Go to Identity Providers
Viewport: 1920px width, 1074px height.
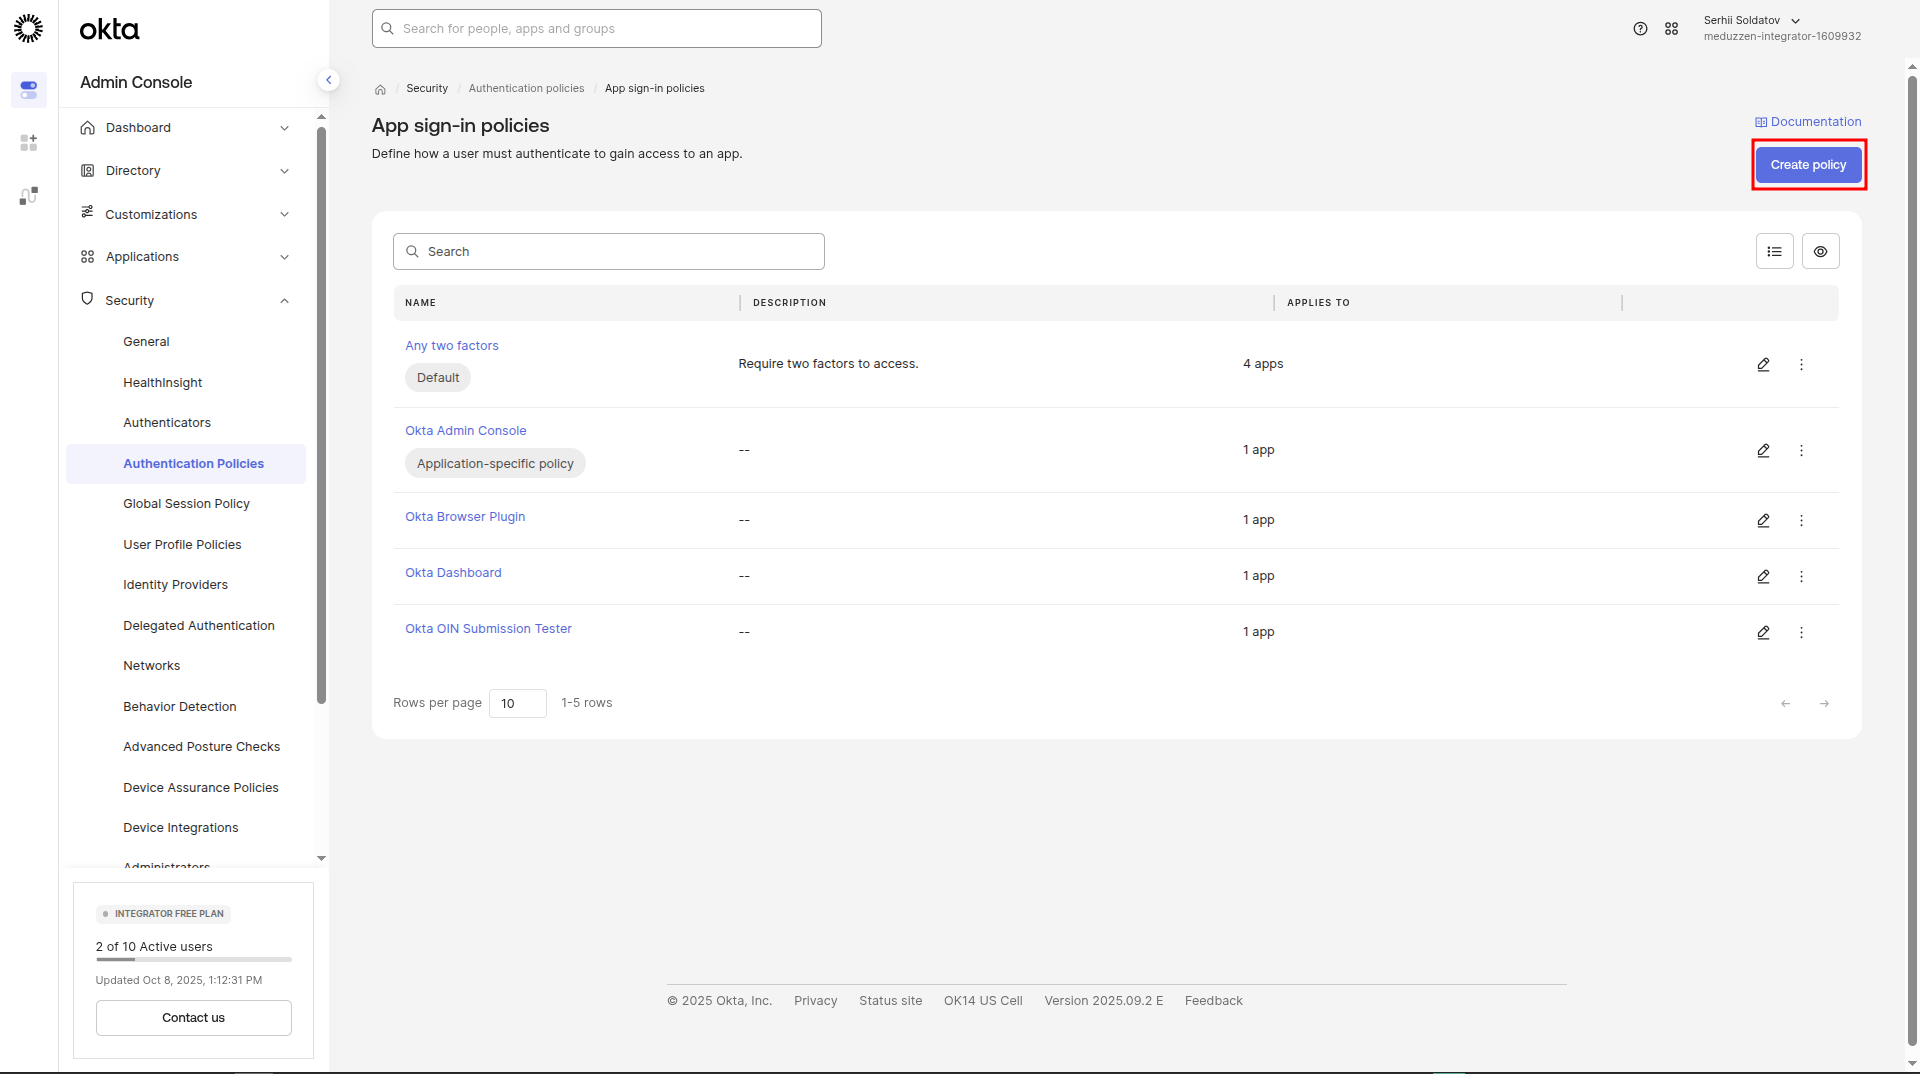(x=175, y=585)
